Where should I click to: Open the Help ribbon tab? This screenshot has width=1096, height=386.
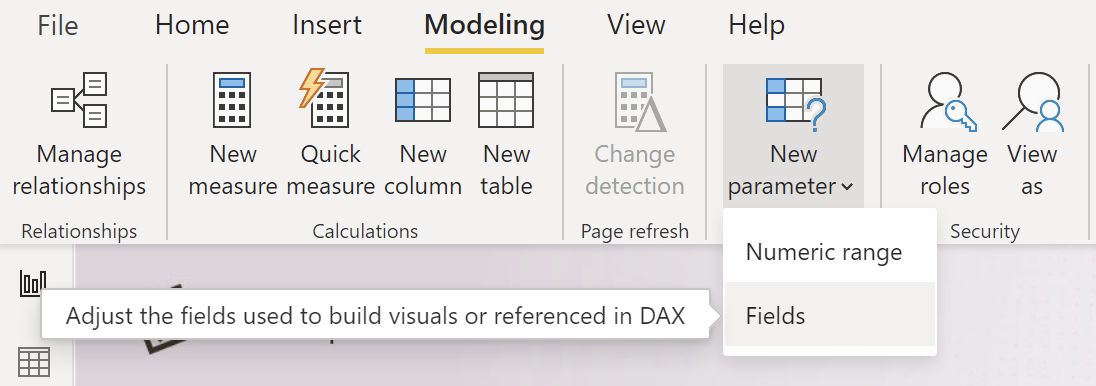click(x=756, y=25)
